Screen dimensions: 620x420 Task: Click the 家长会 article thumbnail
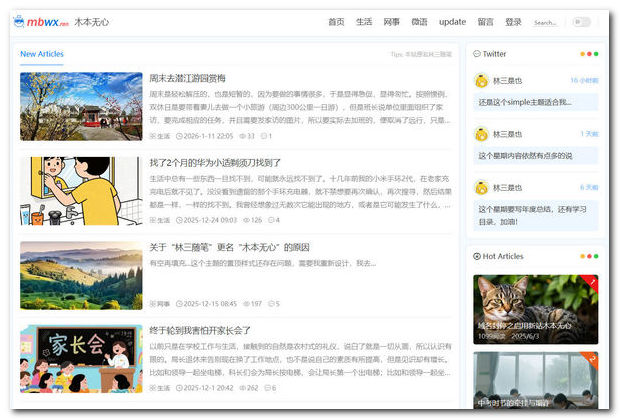81,358
